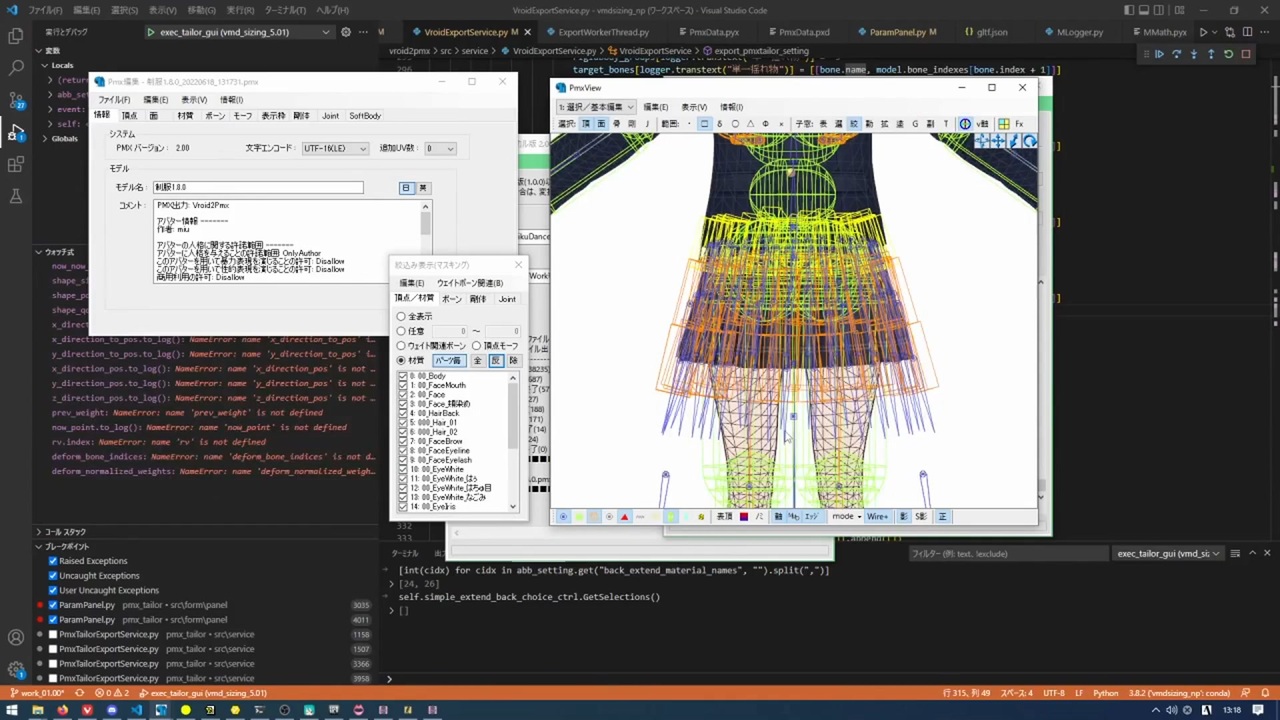Click the model name input field

click(x=258, y=187)
